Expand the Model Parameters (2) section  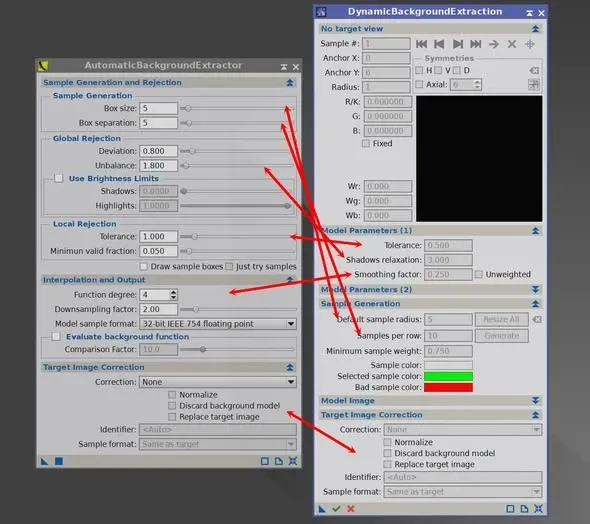pyautogui.click(x=535, y=289)
